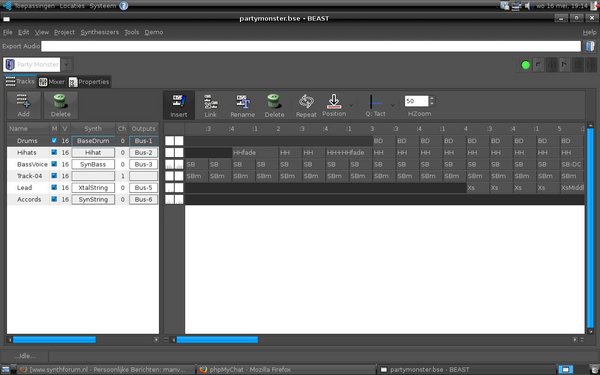Click the Export Audio text field
This screenshot has width=600, height=375.
pos(311,46)
